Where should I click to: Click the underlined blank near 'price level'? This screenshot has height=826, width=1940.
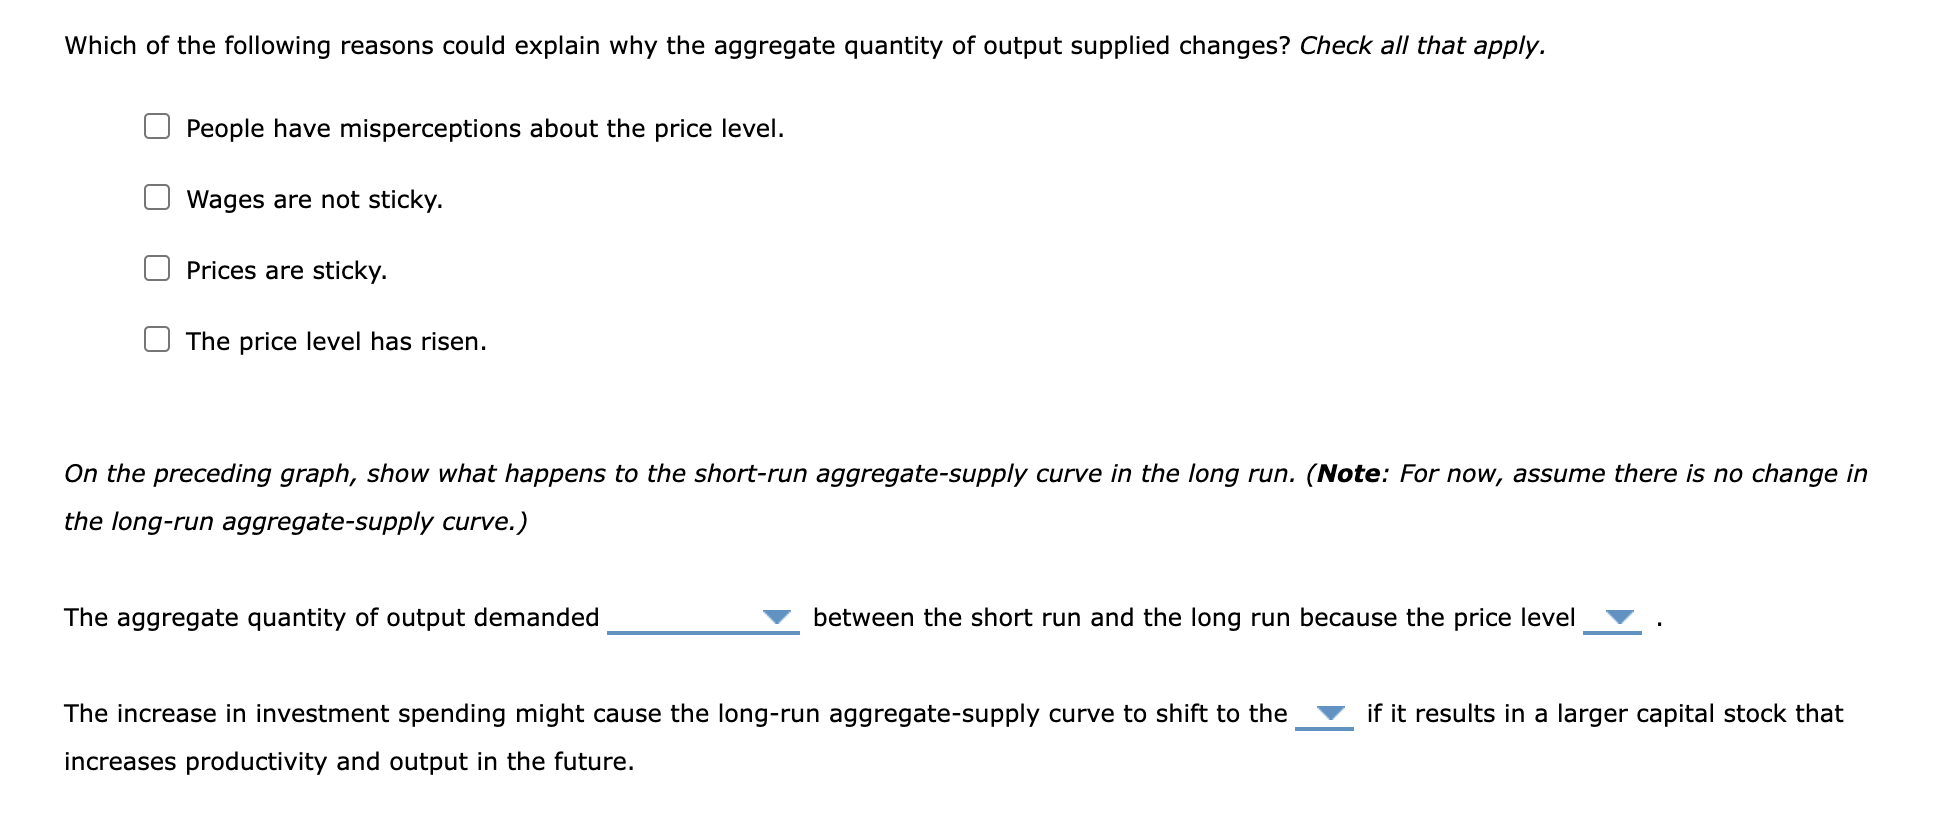click(1613, 631)
